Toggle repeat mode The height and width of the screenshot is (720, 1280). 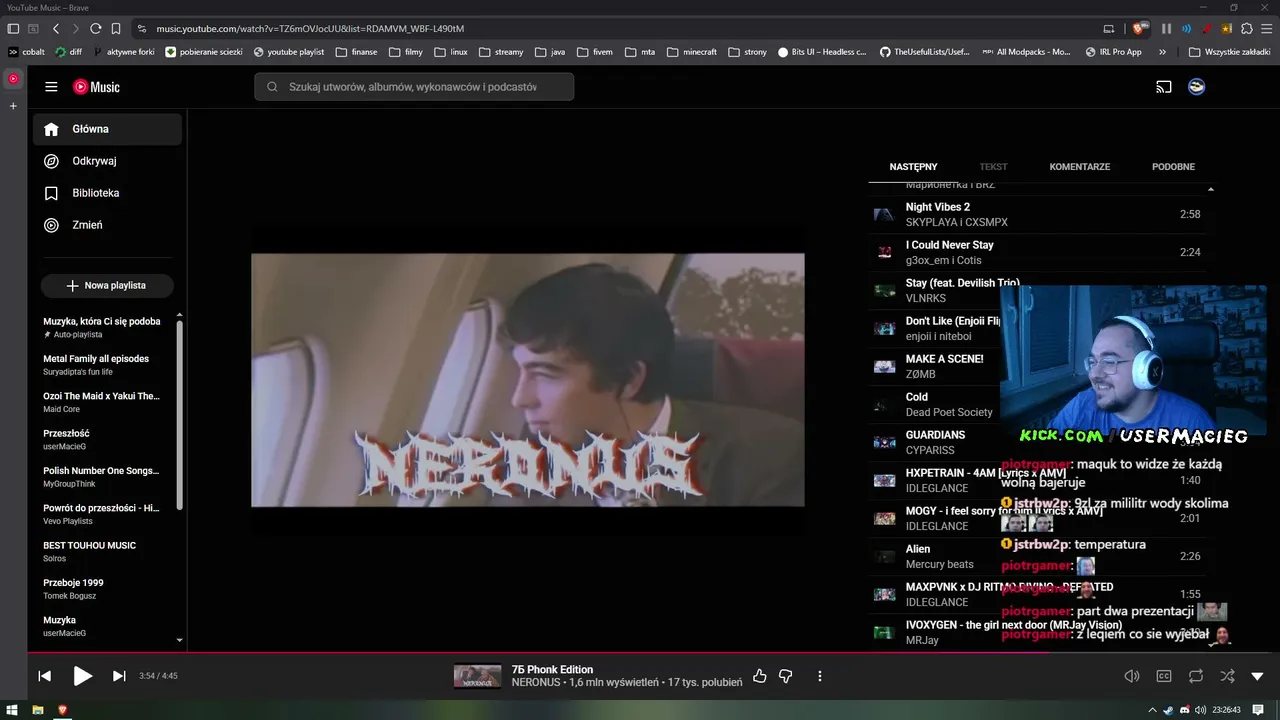point(1196,676)
